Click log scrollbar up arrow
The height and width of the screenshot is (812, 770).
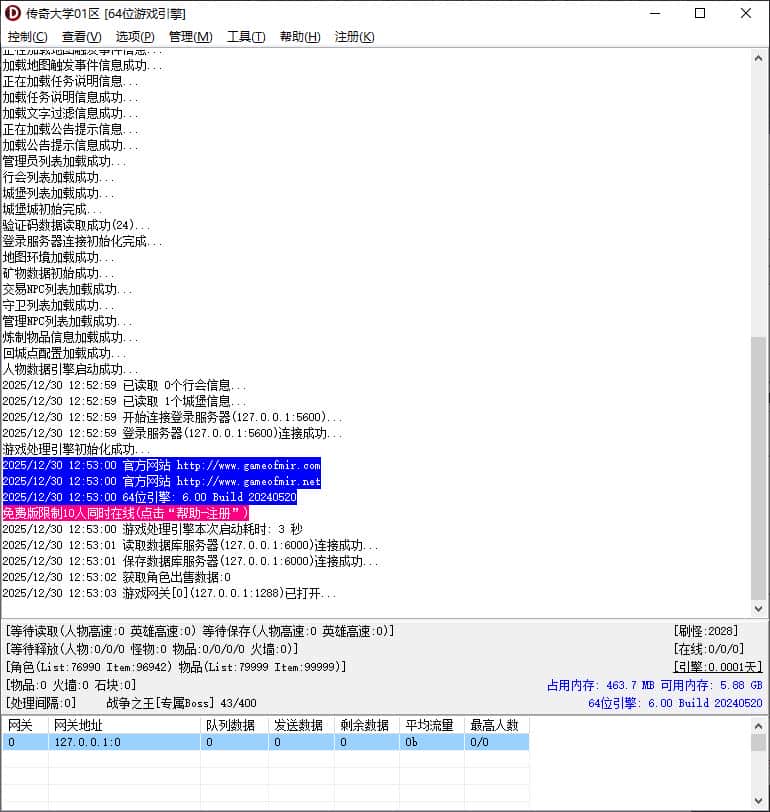[x=758, y=58]
